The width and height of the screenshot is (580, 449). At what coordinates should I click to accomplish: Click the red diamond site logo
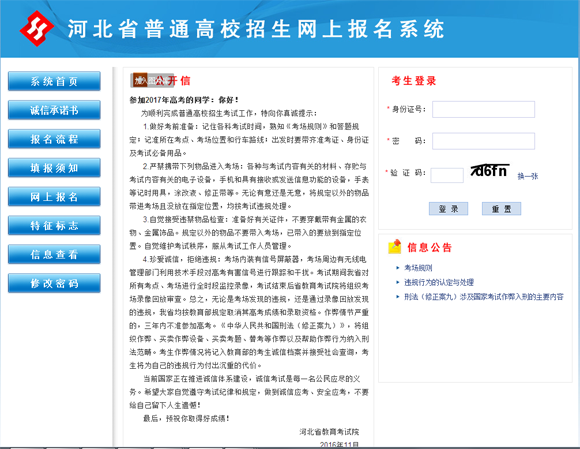[37, 28]
